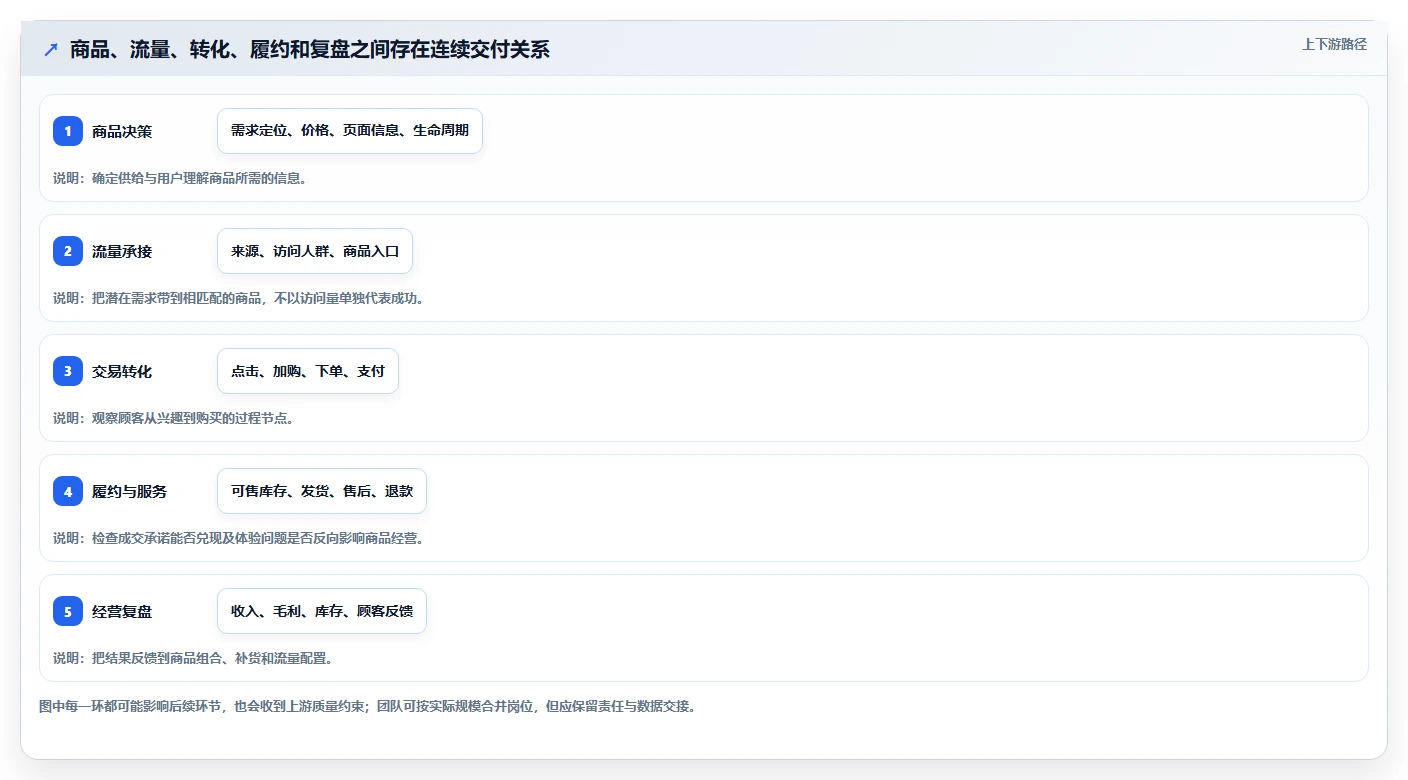
Task: Select step number badge 1
Action: tap(68, 131)
